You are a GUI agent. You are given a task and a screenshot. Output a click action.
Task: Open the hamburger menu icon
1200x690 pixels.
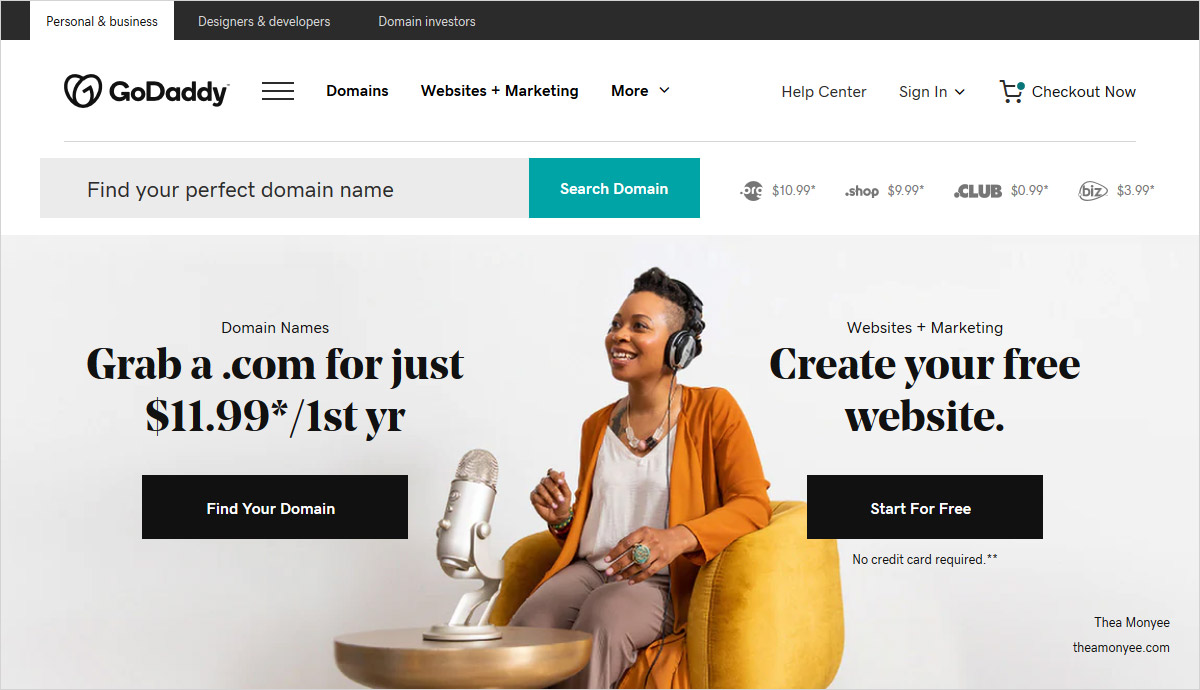coord(278,91)
